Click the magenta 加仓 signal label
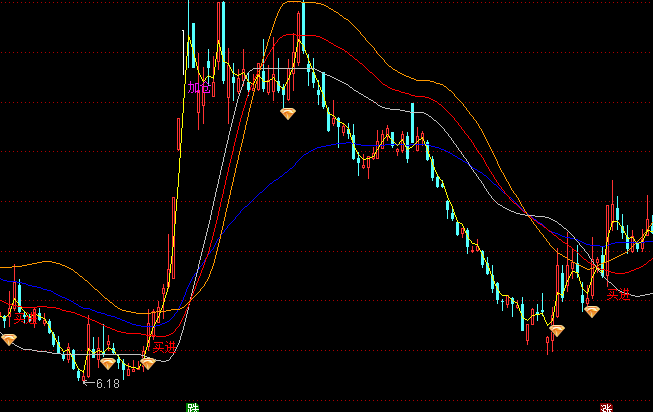Viewport: 653px width, 412px height. pos(200,88)
